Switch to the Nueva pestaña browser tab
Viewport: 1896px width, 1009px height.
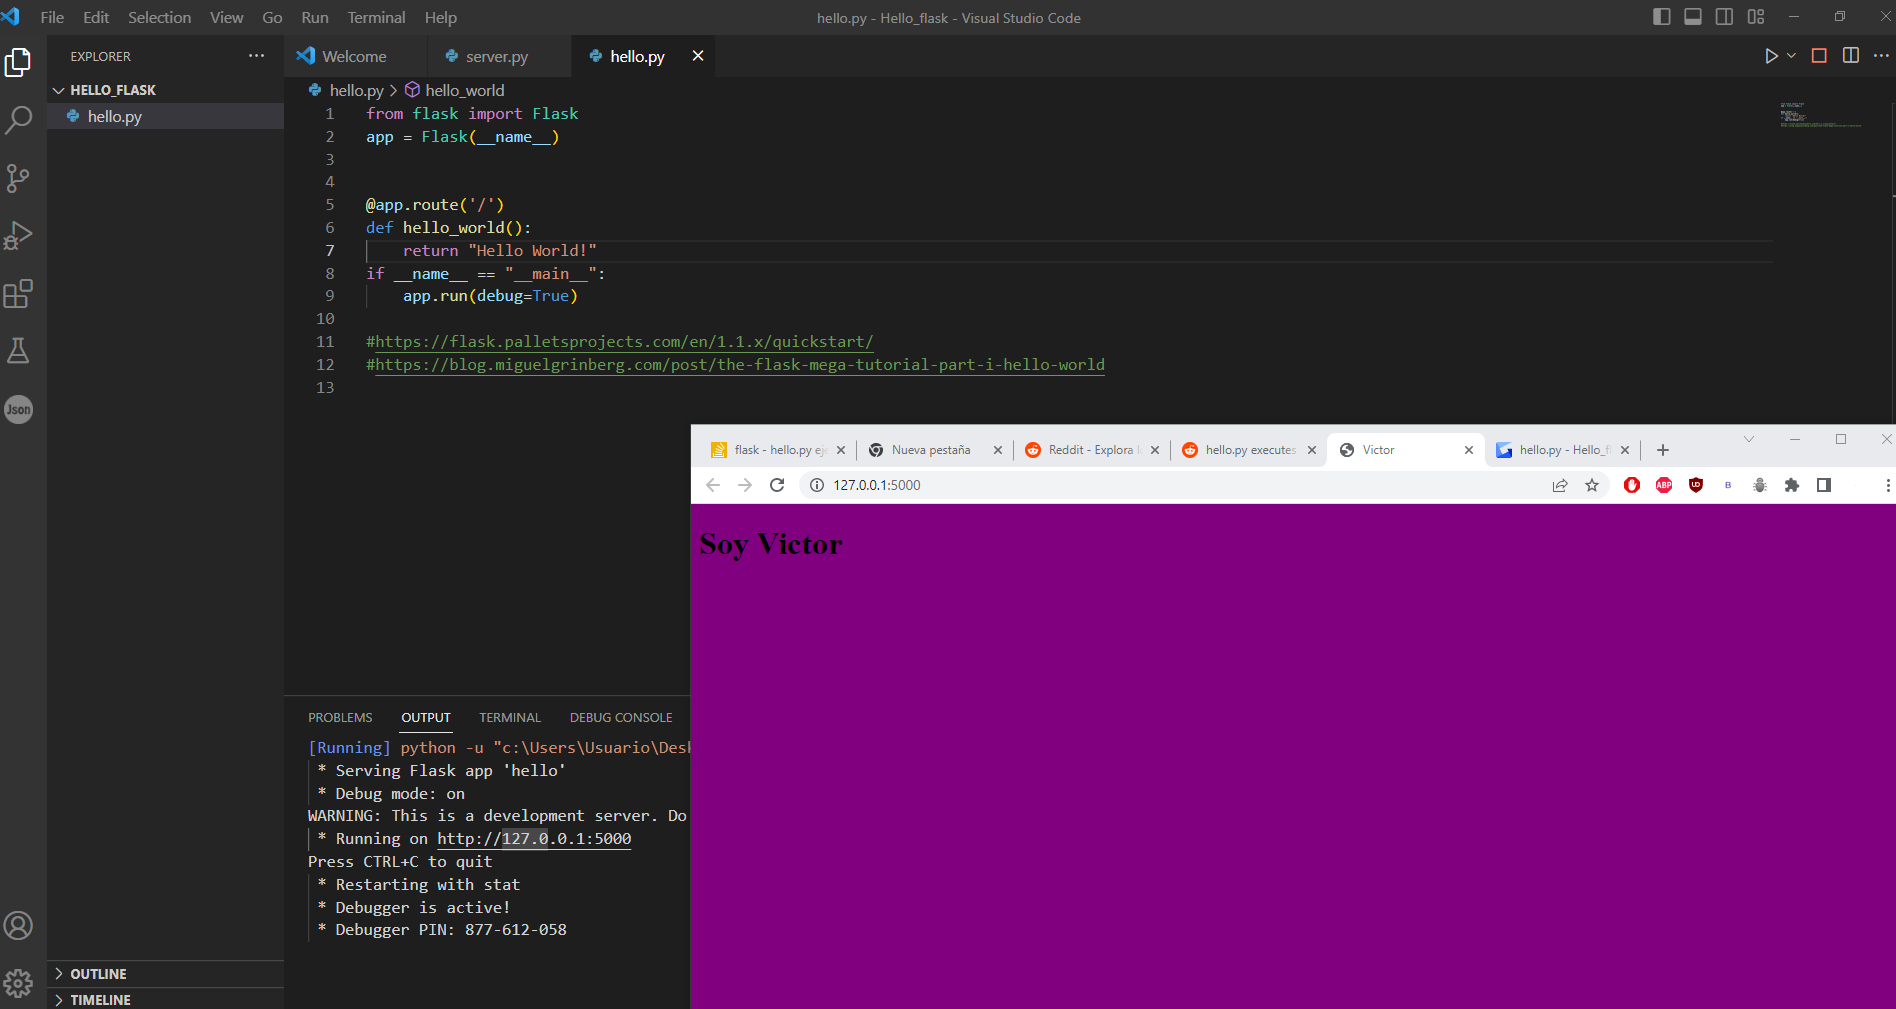coord(935,450)
